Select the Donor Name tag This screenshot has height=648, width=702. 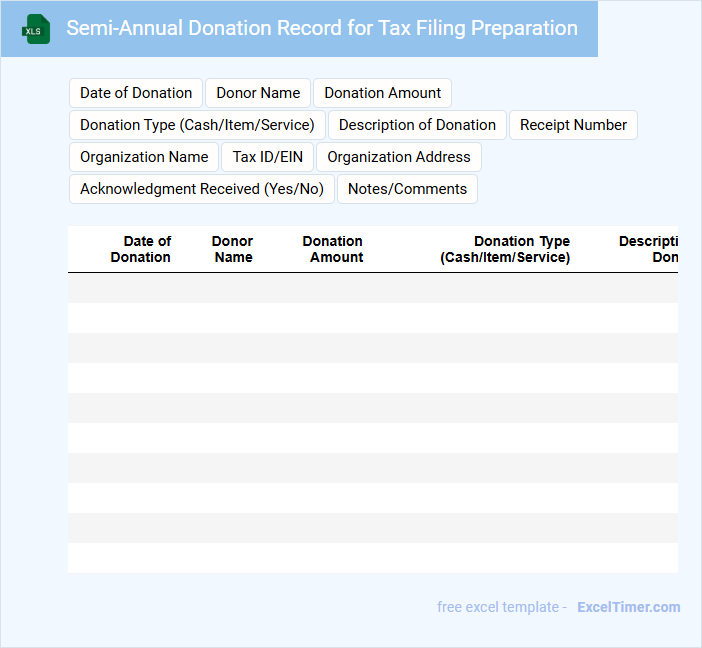pos(258,93)
